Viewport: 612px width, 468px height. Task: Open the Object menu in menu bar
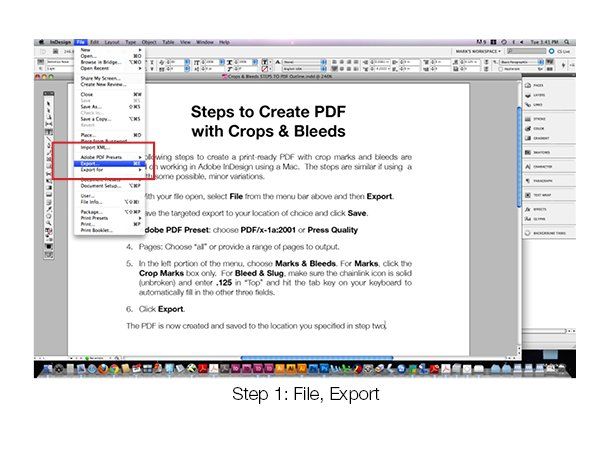(x=149, y=42)
